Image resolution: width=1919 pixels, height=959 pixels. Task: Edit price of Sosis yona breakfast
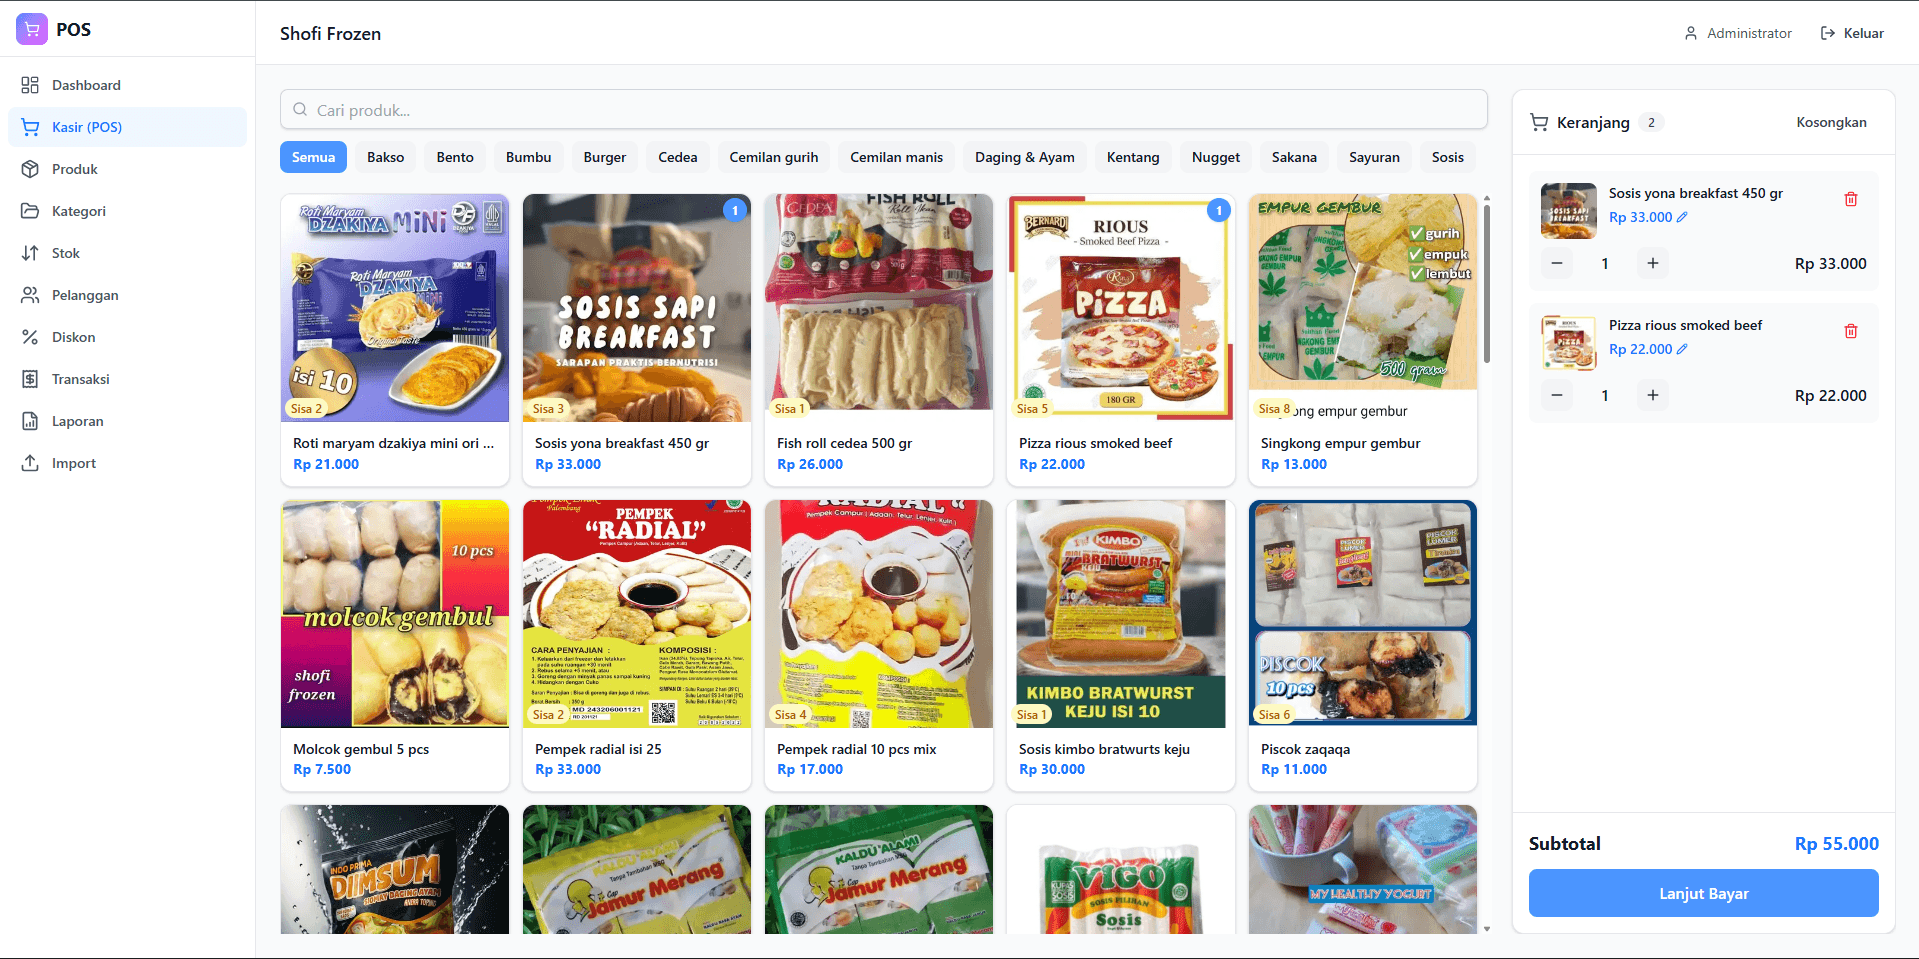point(1682,217)
